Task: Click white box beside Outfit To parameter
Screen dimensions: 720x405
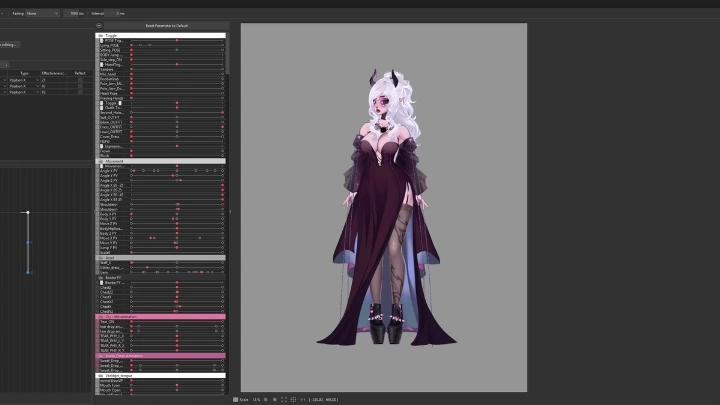Action: pos(101,107)
